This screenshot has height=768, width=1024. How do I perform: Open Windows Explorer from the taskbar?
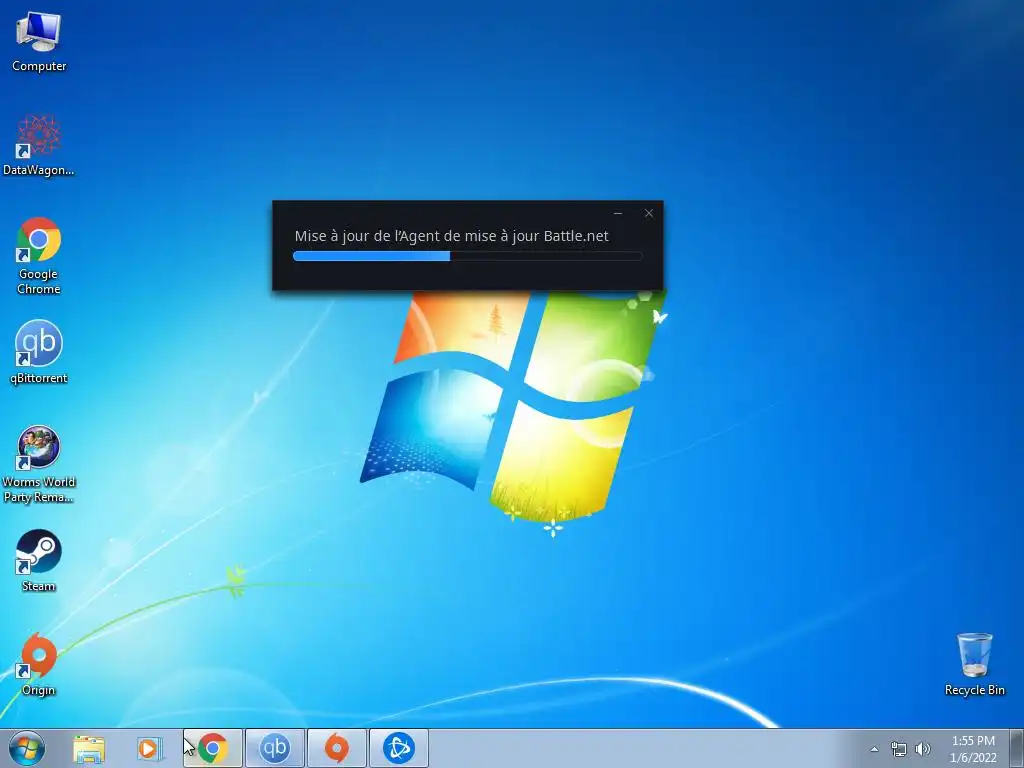(89, 748)
